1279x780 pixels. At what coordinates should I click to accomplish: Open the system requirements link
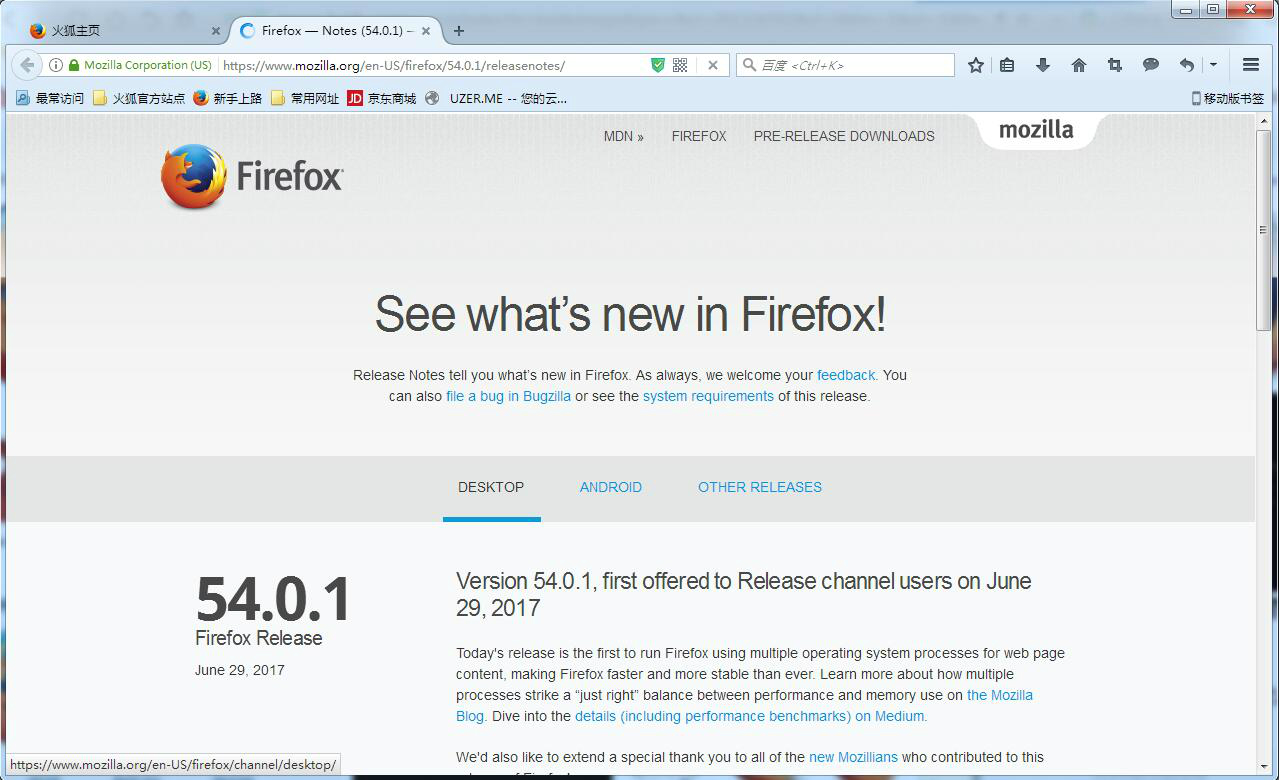(708, 396)
